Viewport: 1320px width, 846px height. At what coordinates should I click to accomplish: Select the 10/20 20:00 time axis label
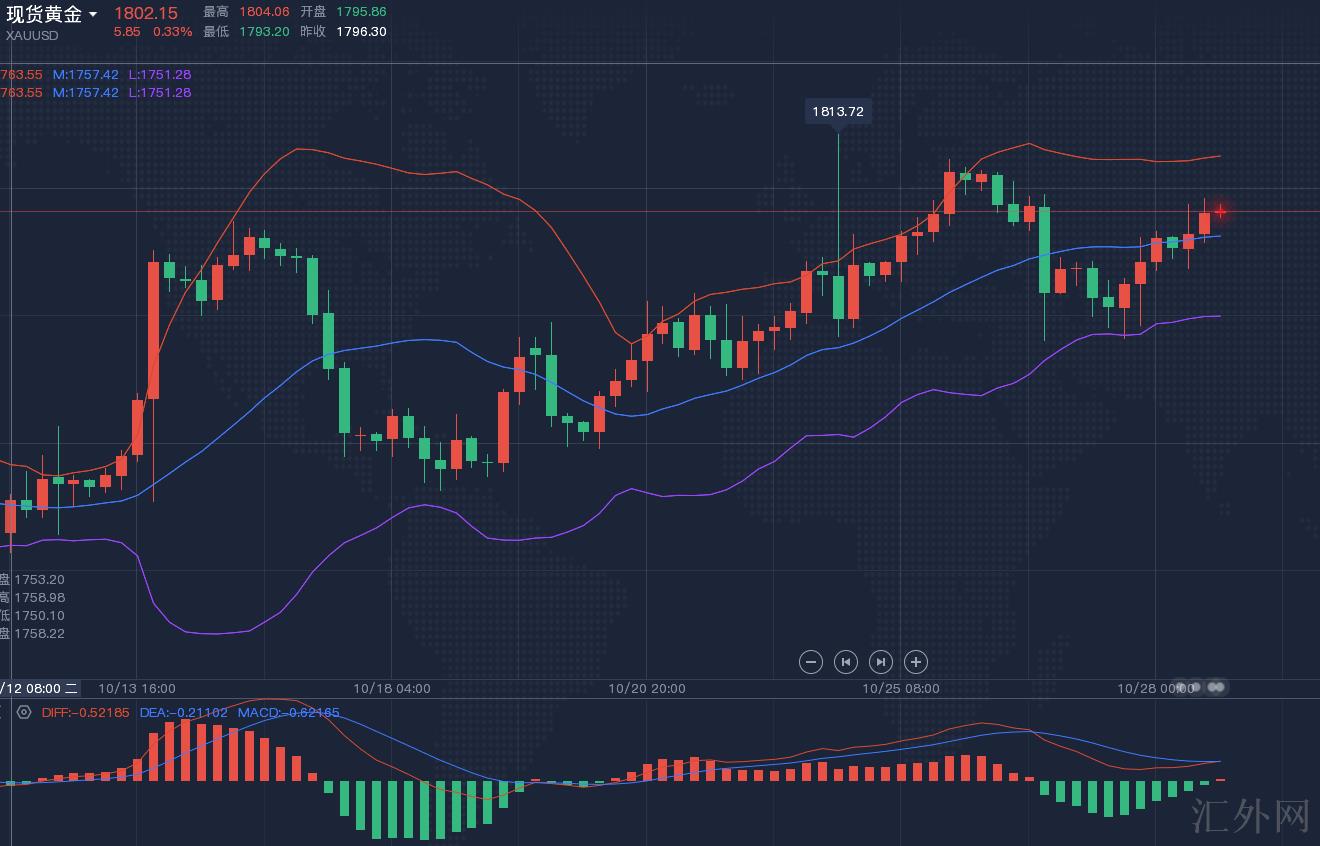click(647, 688)
